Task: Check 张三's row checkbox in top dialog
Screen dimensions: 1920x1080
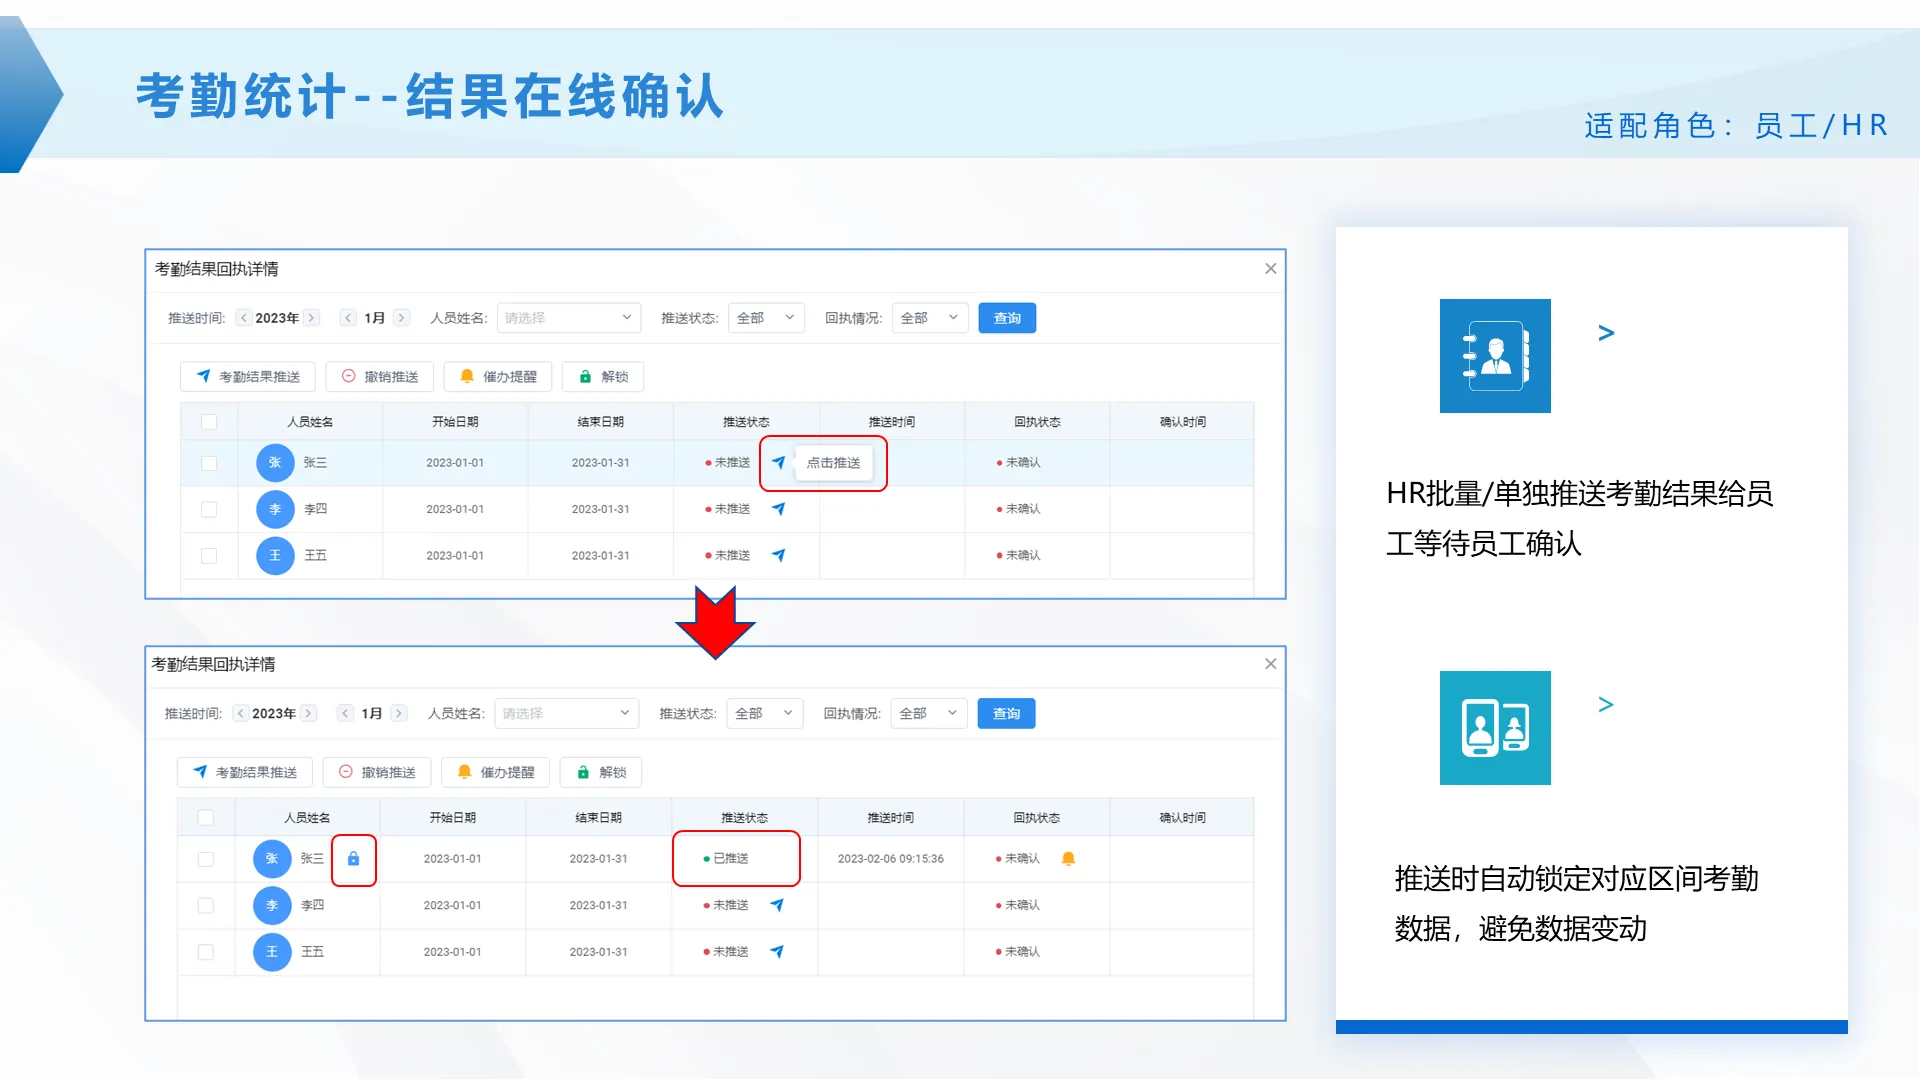Action: pyautogui.click(x=209, y=463)
